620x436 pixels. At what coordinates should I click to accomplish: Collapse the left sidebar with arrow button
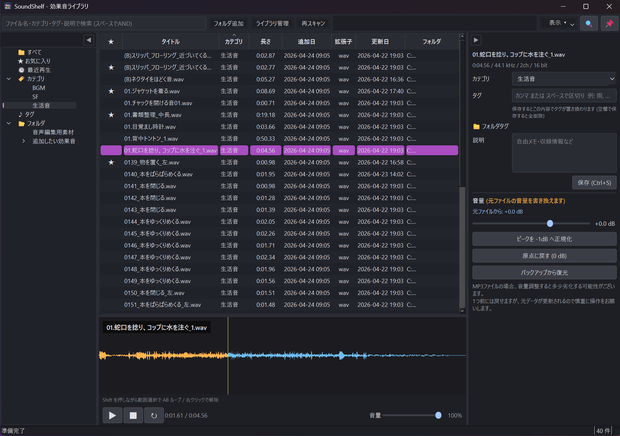(89, 40)
